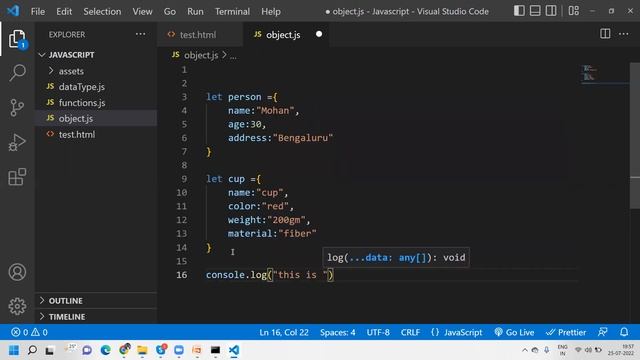Open the Explorer view in the activity bar
640x360 pixels.
pos(17,39)
